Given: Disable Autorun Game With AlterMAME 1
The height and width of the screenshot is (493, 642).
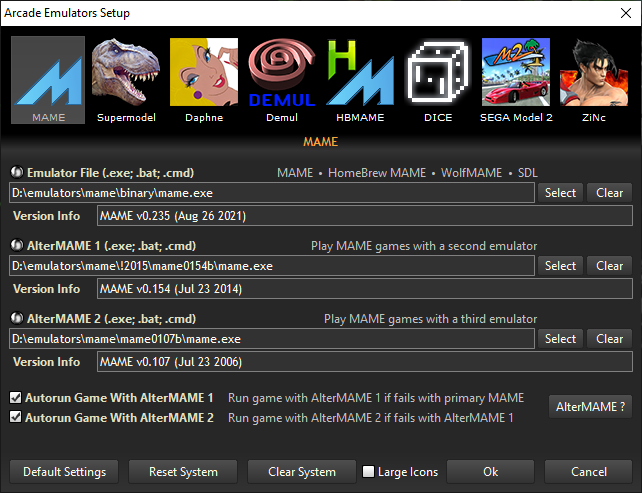Looking at the screenshot, I should [x=15, y=397].
